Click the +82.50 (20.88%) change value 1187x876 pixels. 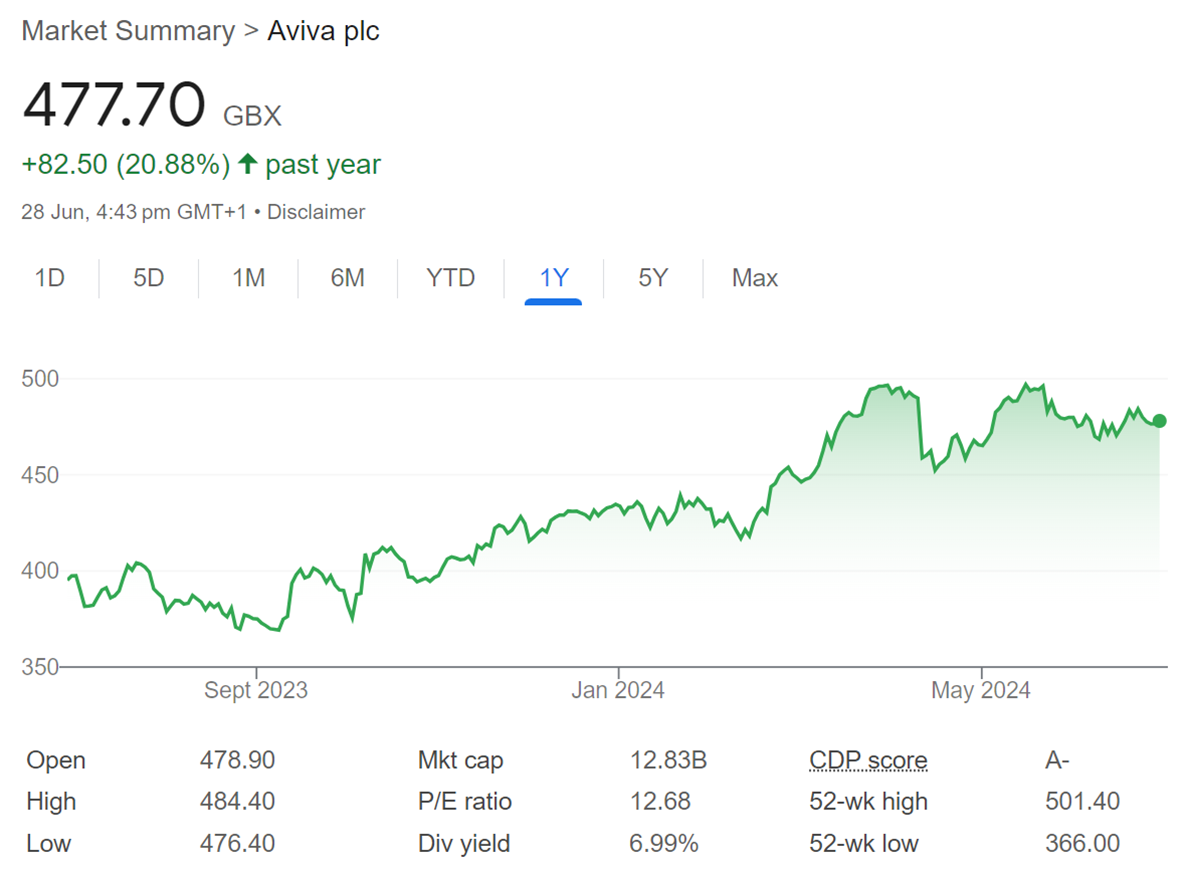pos(126,164)
